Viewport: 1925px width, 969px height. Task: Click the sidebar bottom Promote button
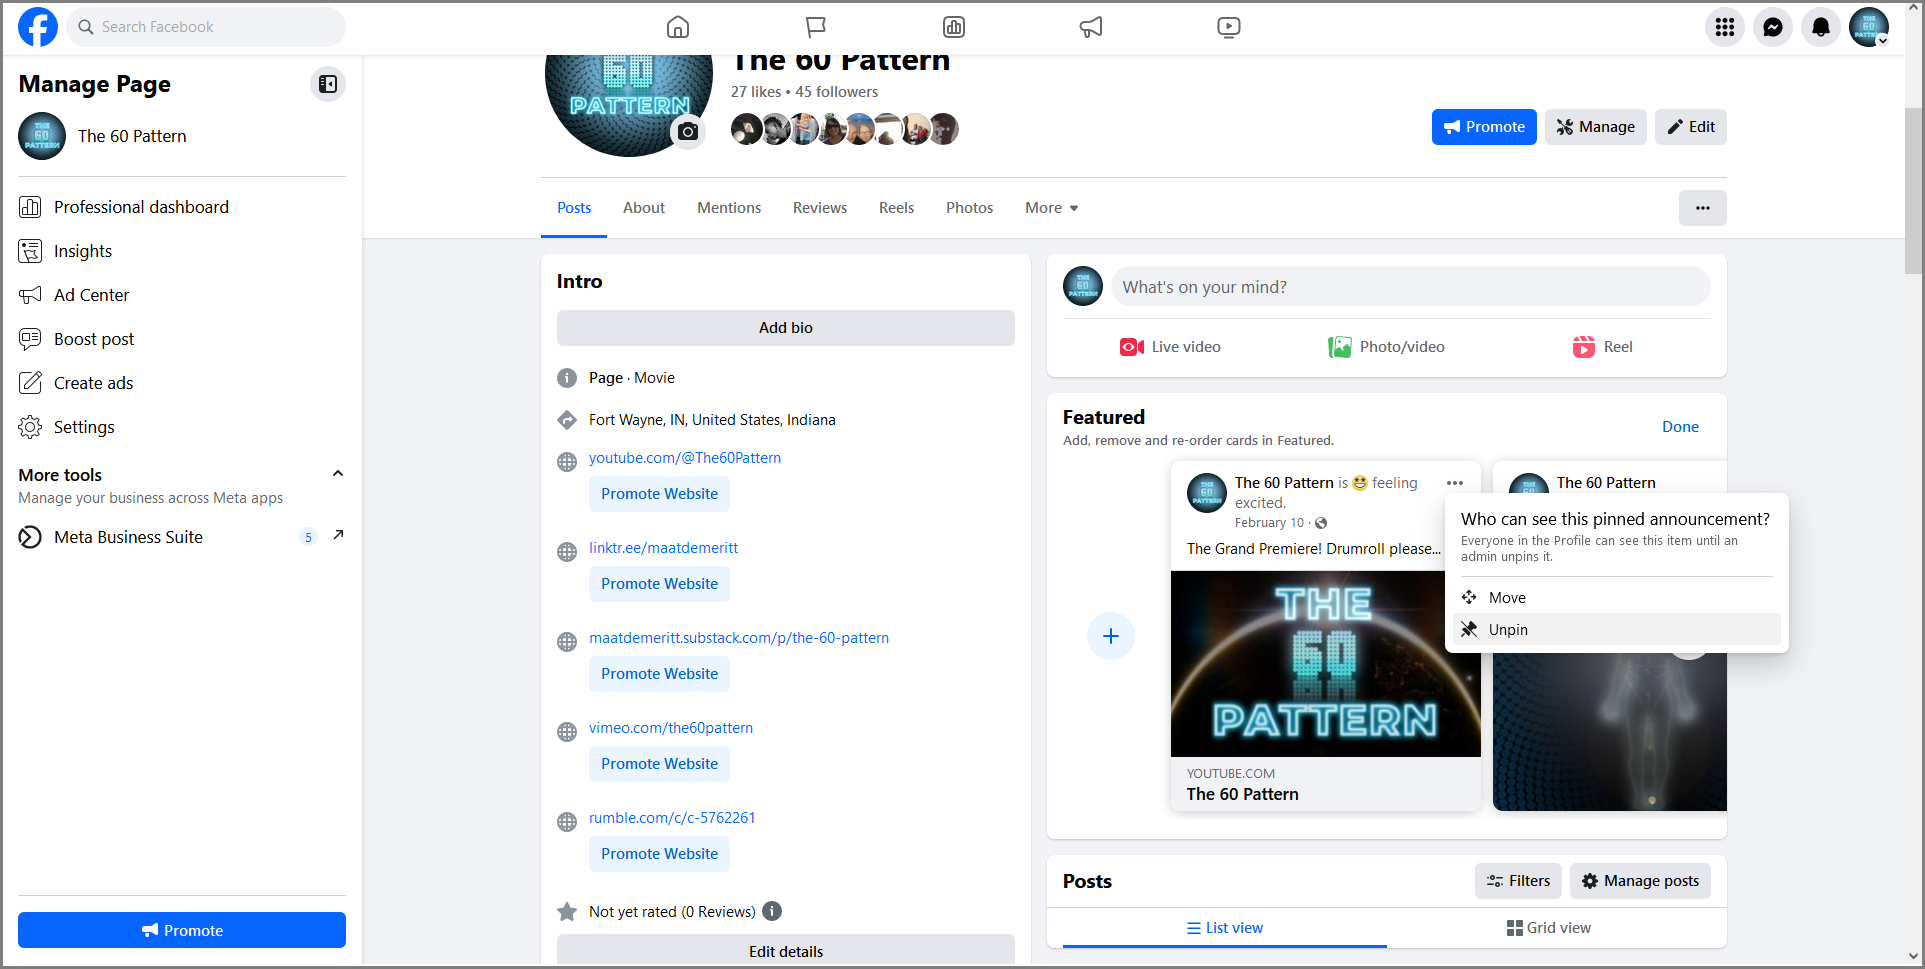182,930
